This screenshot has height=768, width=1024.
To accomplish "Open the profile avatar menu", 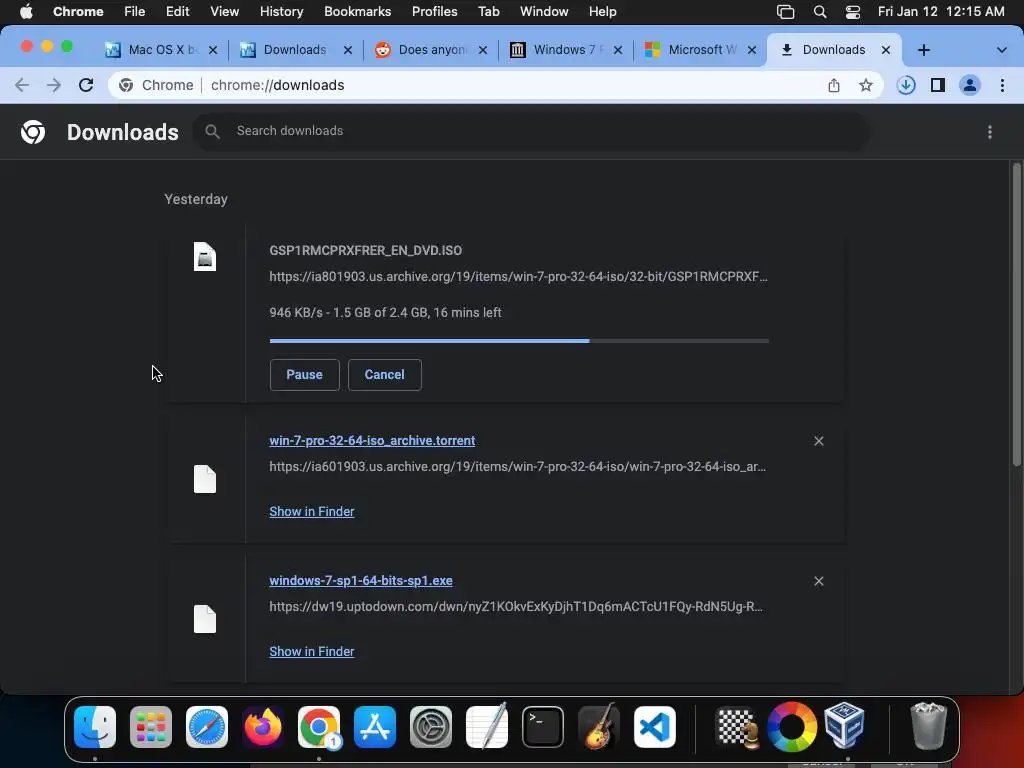I will point(970,85).
